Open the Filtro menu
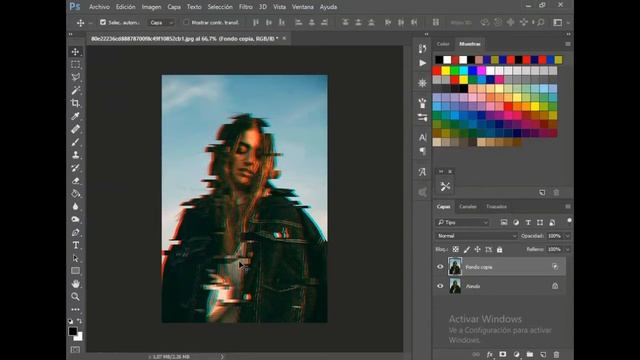 coord(245,7)
